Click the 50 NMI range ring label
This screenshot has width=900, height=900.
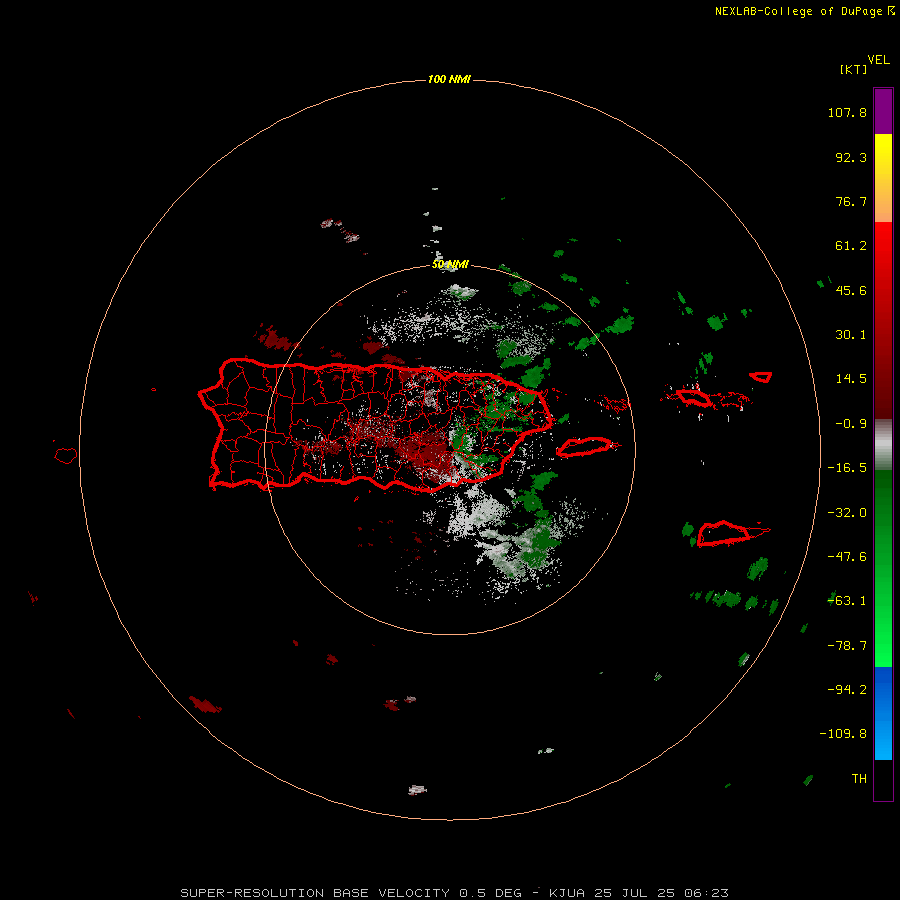tap(450, 265)
